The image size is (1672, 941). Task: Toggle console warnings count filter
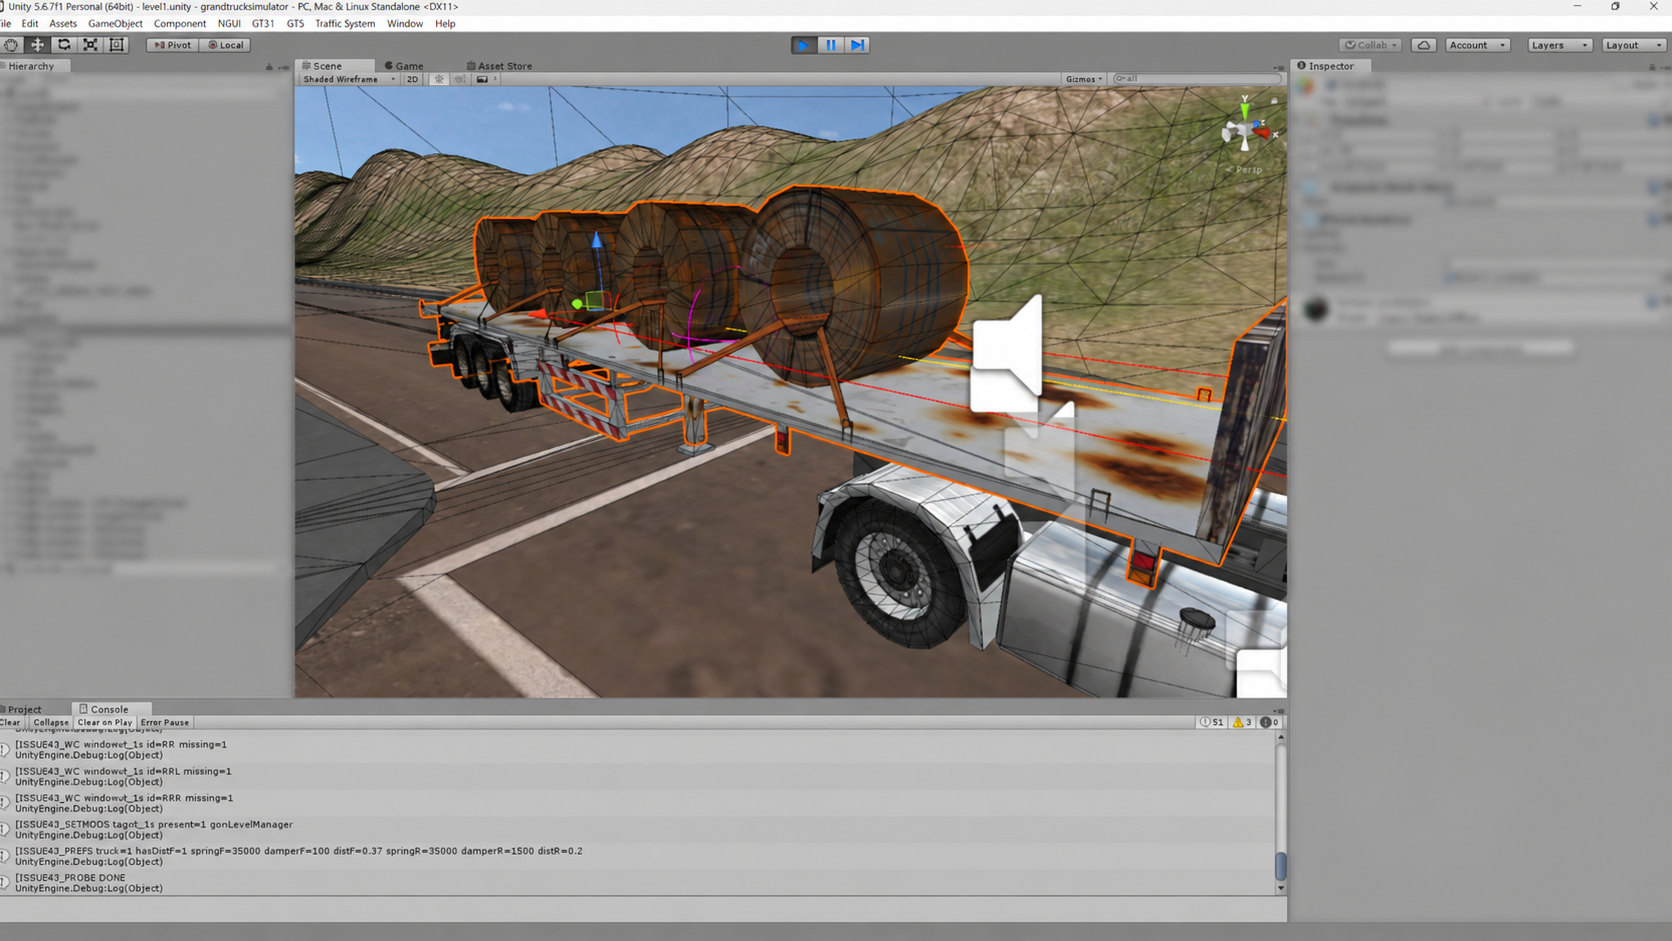pyautogui.click(x=1242, y=722)
